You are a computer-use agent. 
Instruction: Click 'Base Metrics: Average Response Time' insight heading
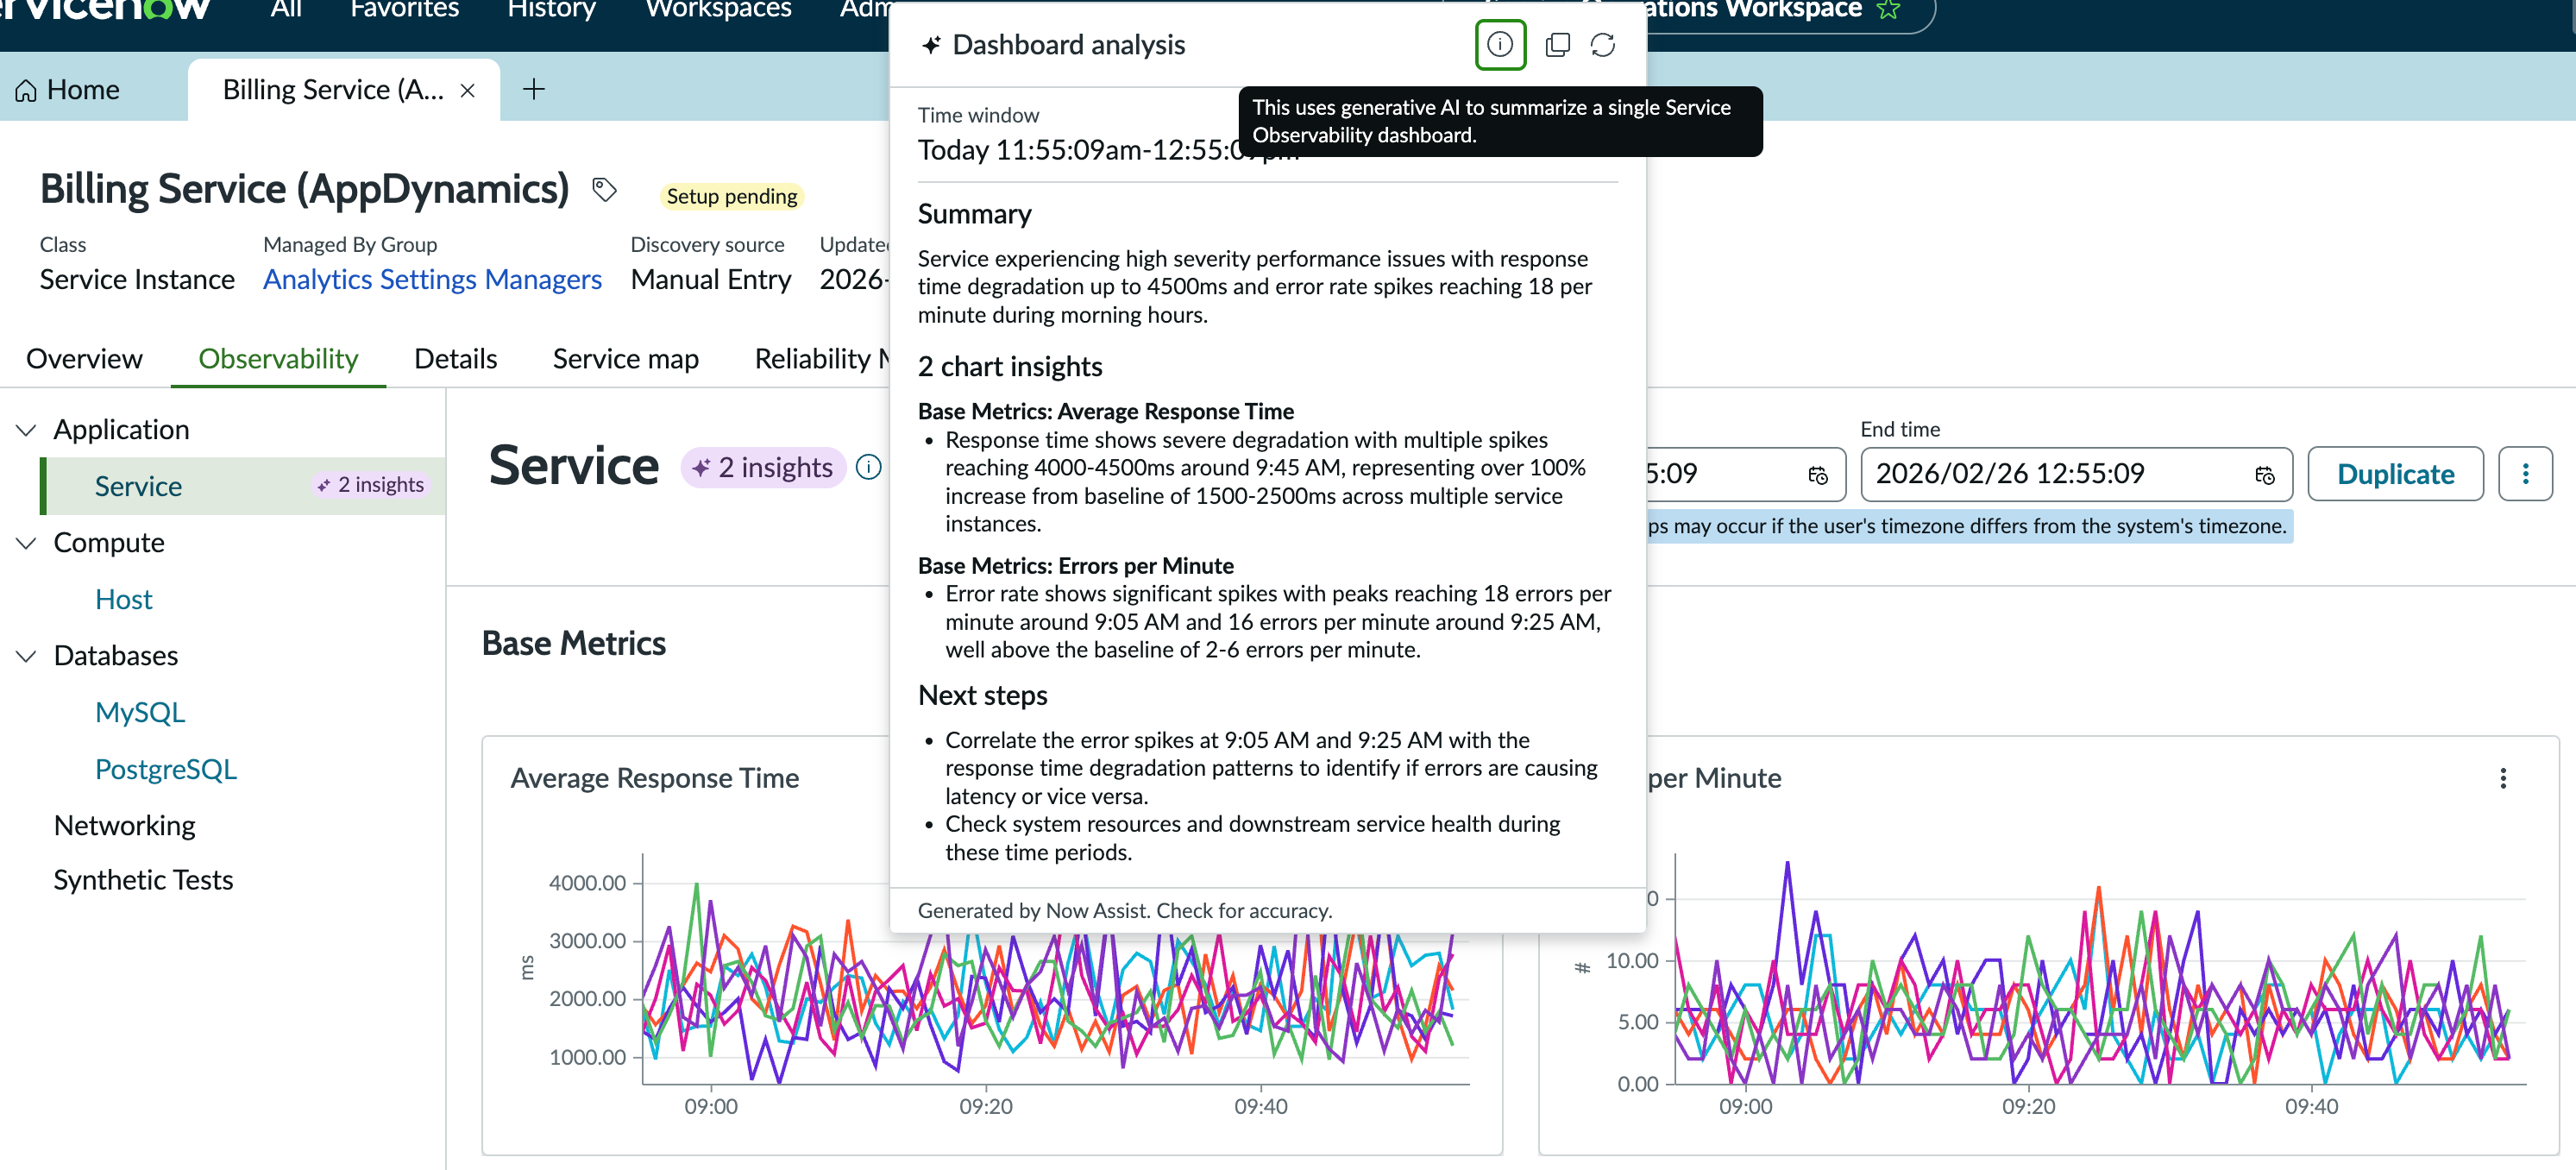pos(1105,411)
